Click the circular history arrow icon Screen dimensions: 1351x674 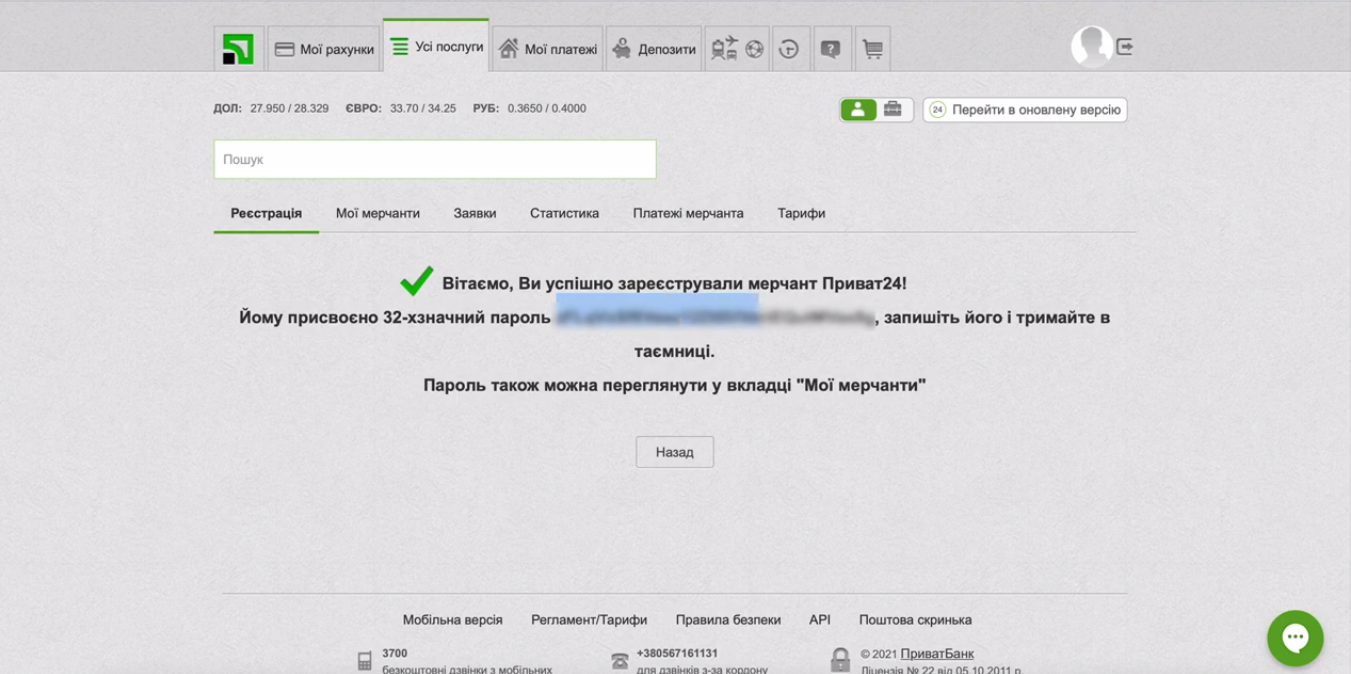point(789,48)
